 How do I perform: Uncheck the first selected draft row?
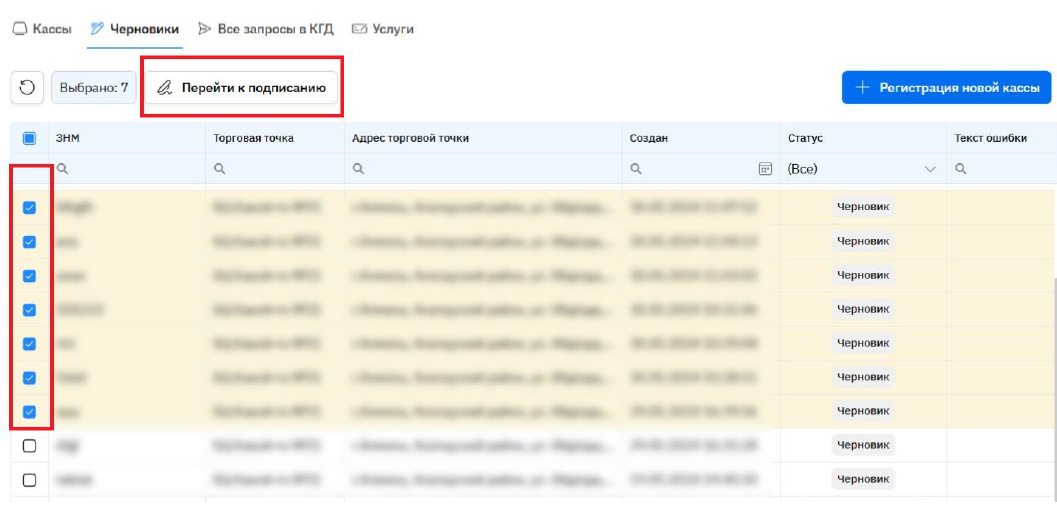[29, 208]
